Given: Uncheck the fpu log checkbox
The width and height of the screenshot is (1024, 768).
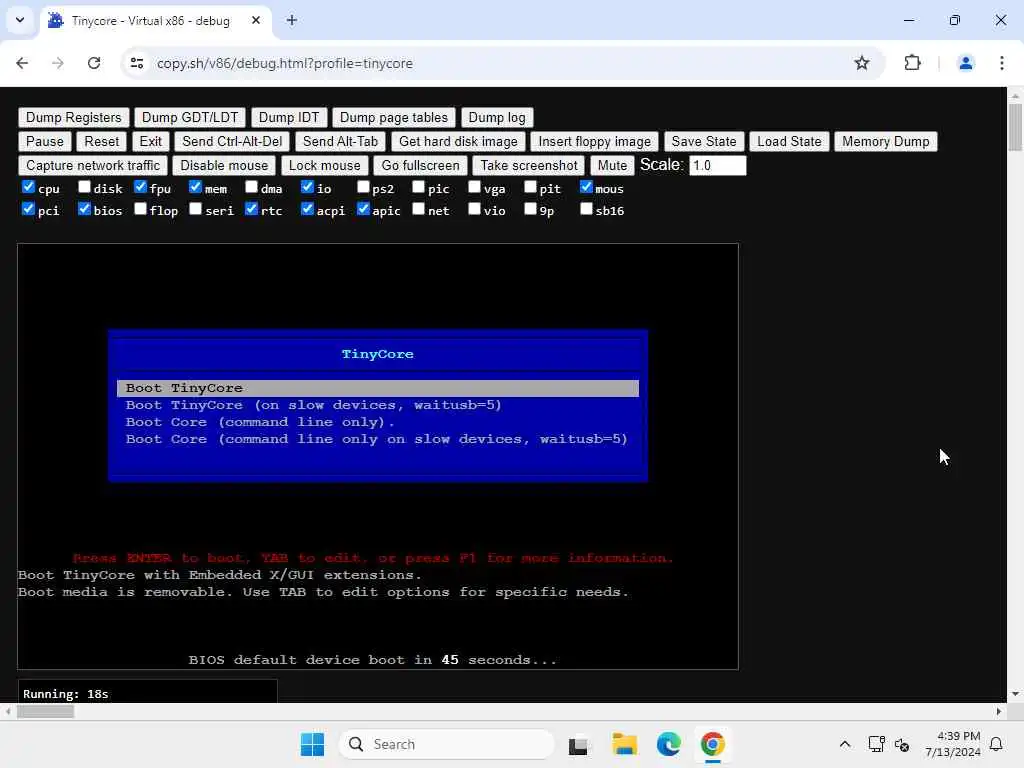Looking at the screenshot, I should click(x=140, y=187).
